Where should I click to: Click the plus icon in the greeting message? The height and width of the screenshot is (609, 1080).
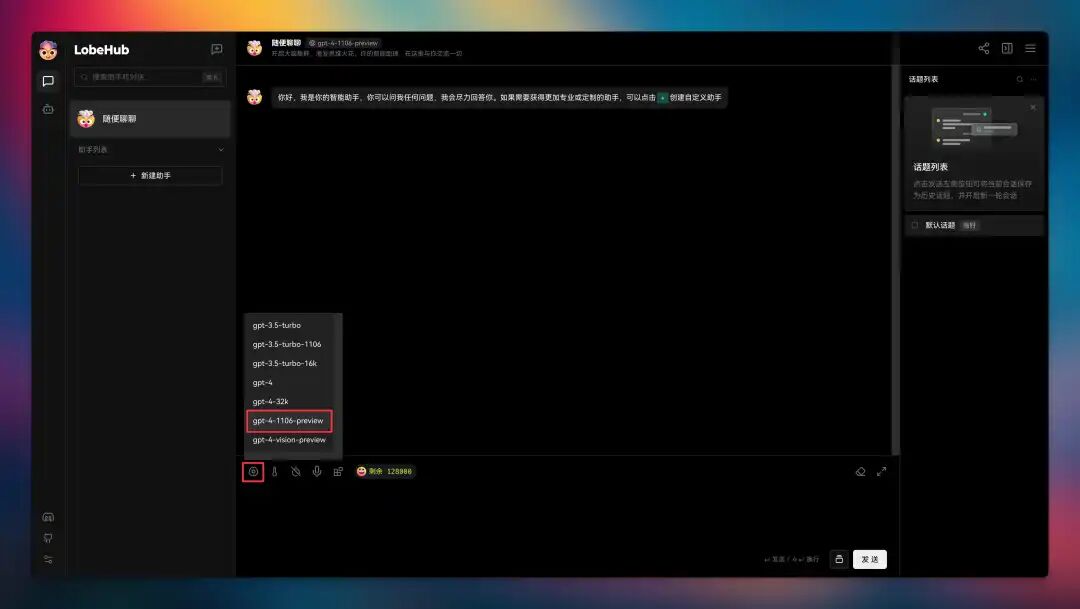tap(663, 98)
